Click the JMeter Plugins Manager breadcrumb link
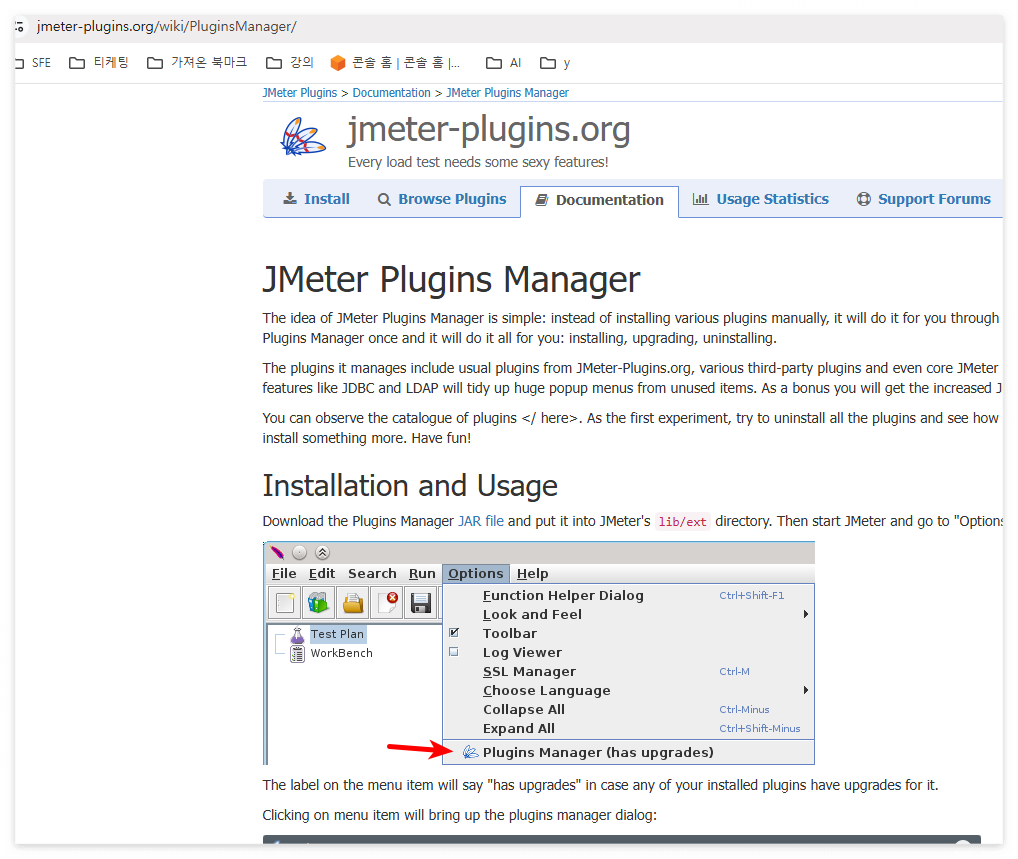 507,93
